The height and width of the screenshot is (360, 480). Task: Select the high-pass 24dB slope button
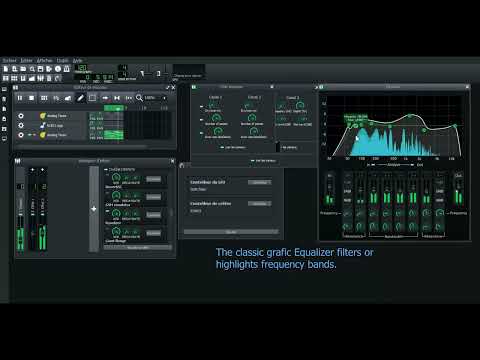click(x=347, y=191)
